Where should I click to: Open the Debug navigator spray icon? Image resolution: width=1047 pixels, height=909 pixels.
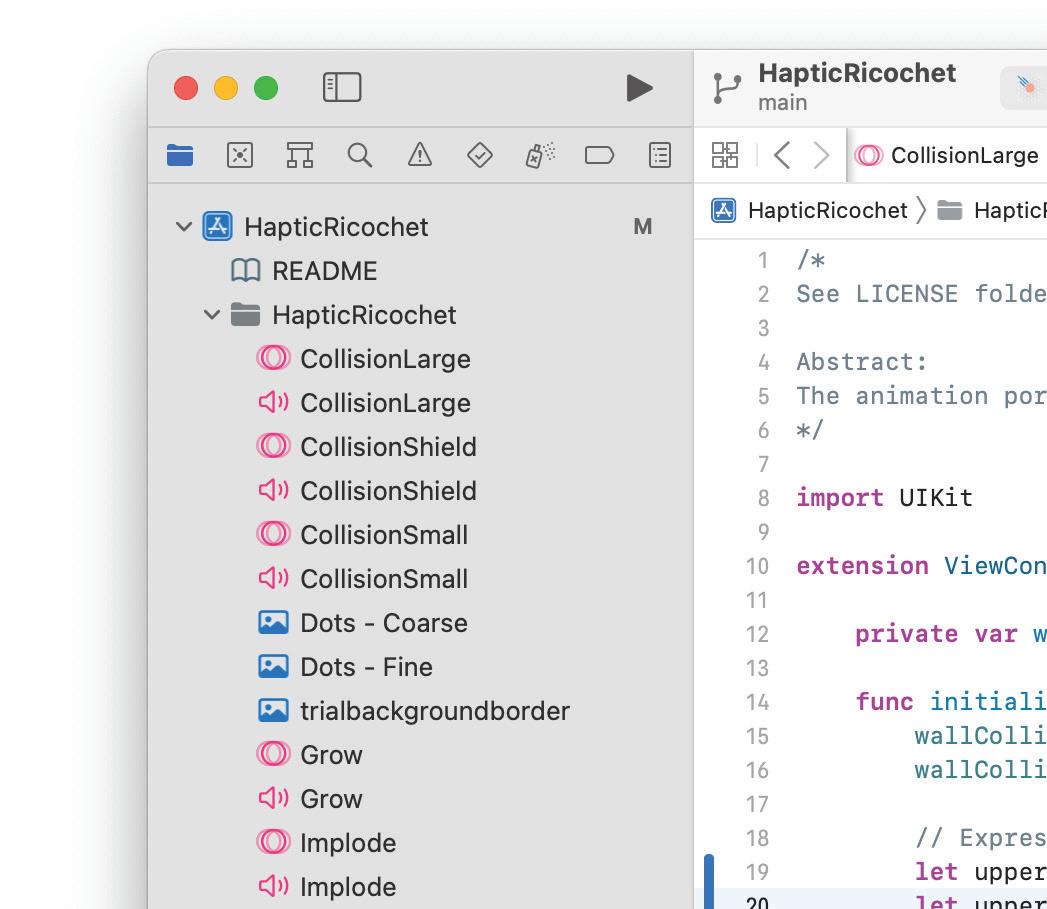(x=540, y=155)
